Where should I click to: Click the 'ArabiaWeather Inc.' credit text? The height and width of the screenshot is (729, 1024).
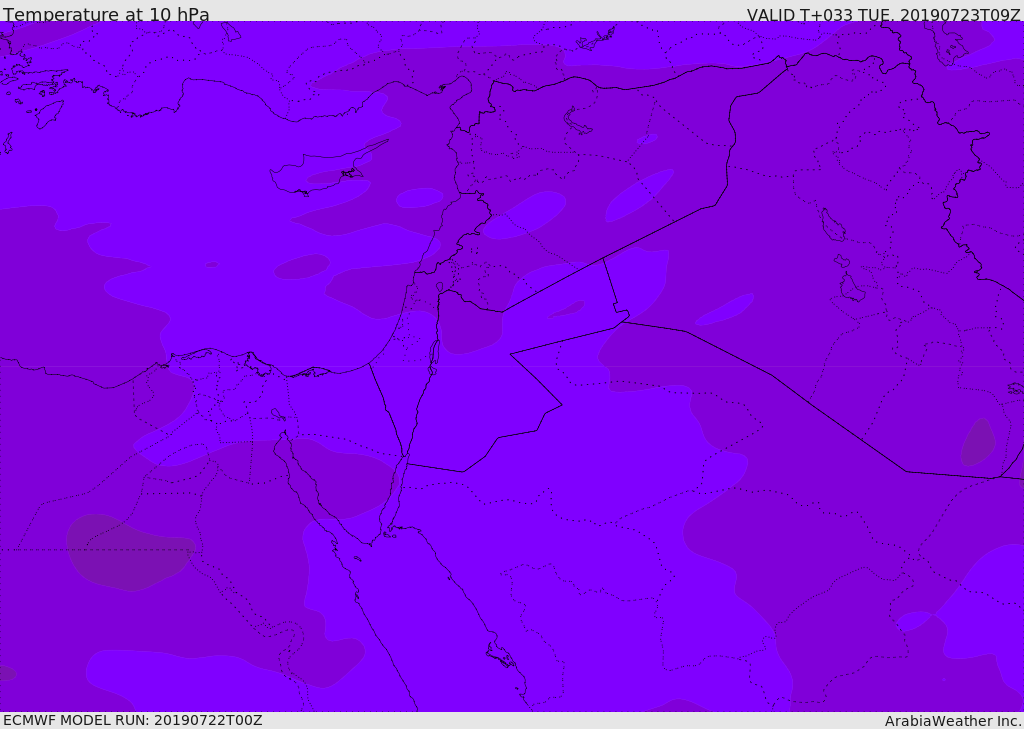pos(953,721)
